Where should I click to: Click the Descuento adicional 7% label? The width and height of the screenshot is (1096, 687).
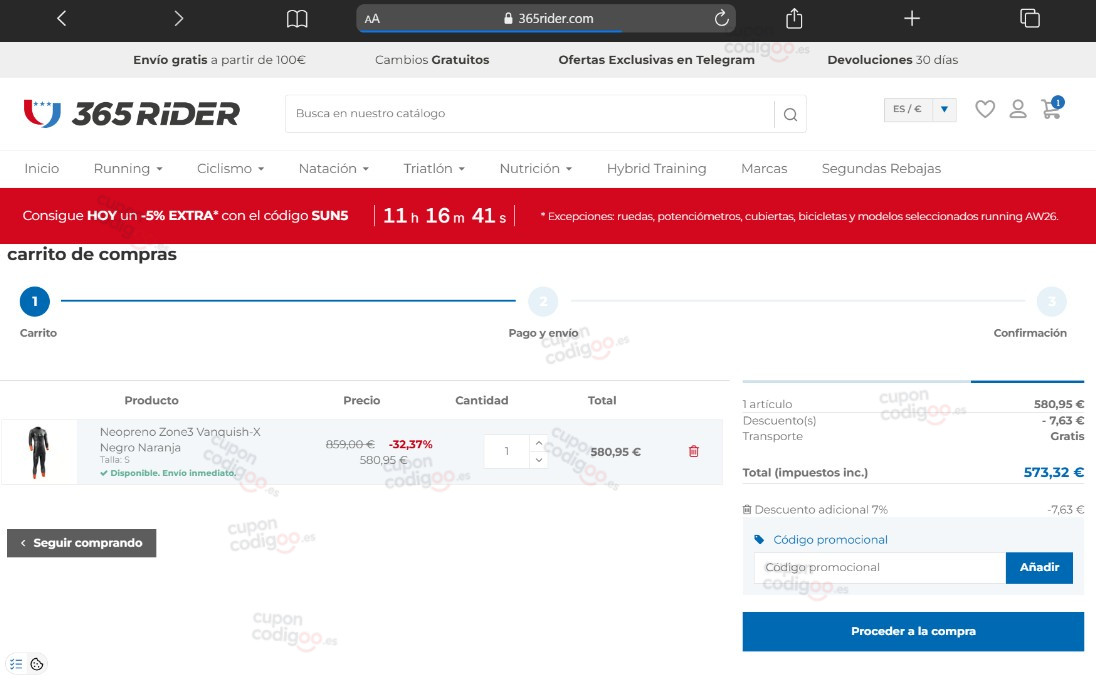pyautogui.click(x=821, y=509)
